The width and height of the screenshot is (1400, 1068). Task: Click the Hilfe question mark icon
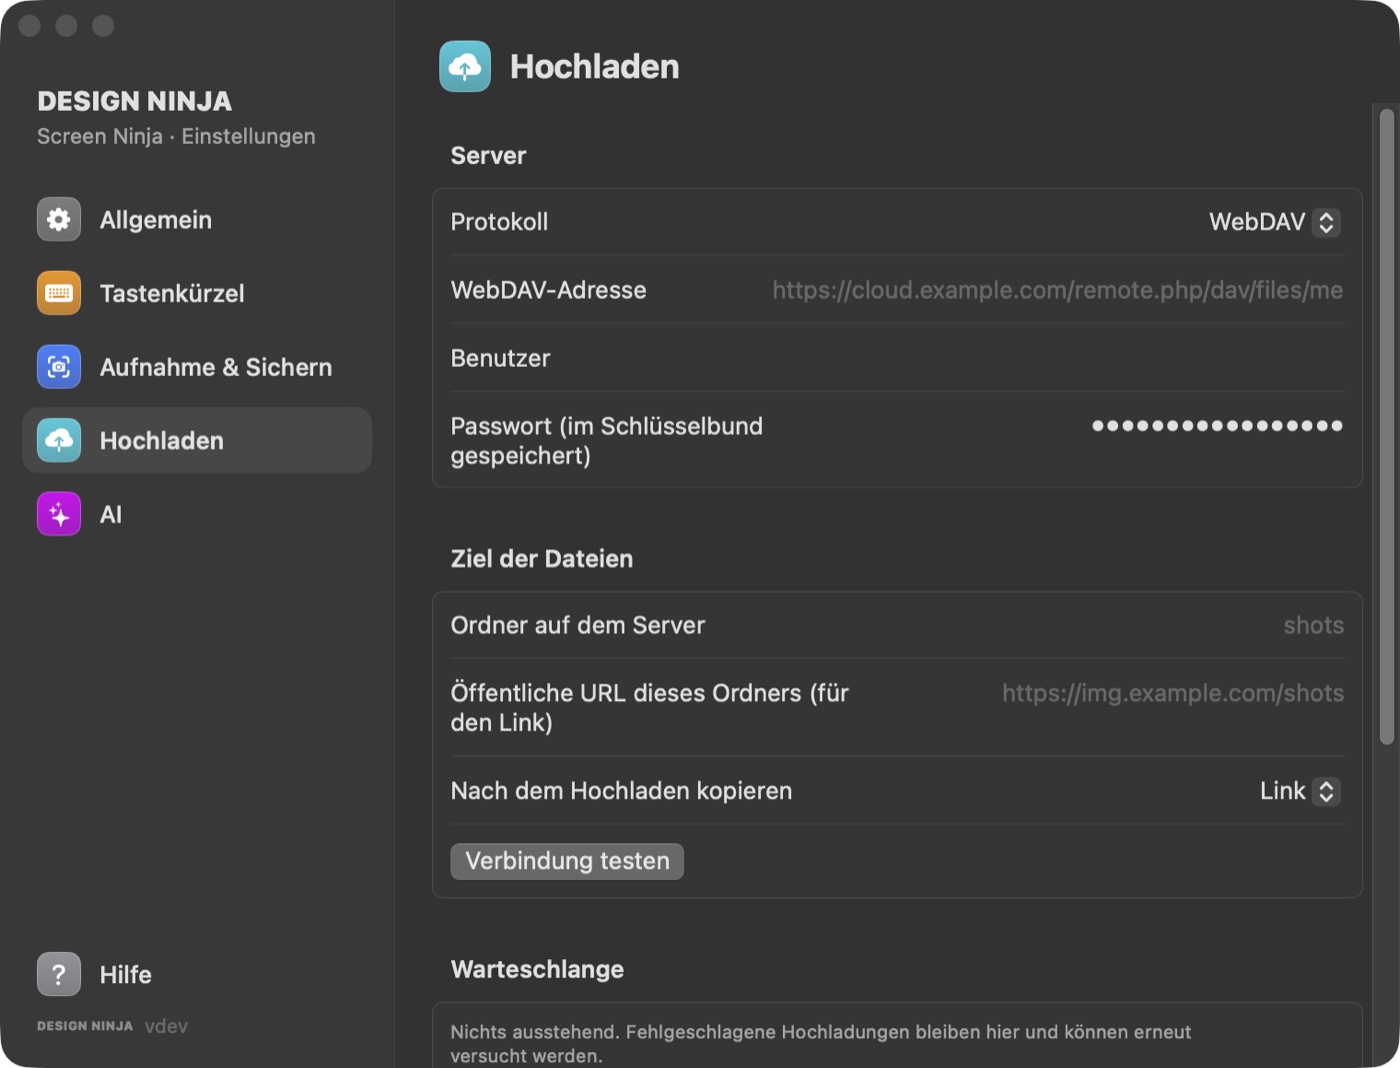(59, 974)
